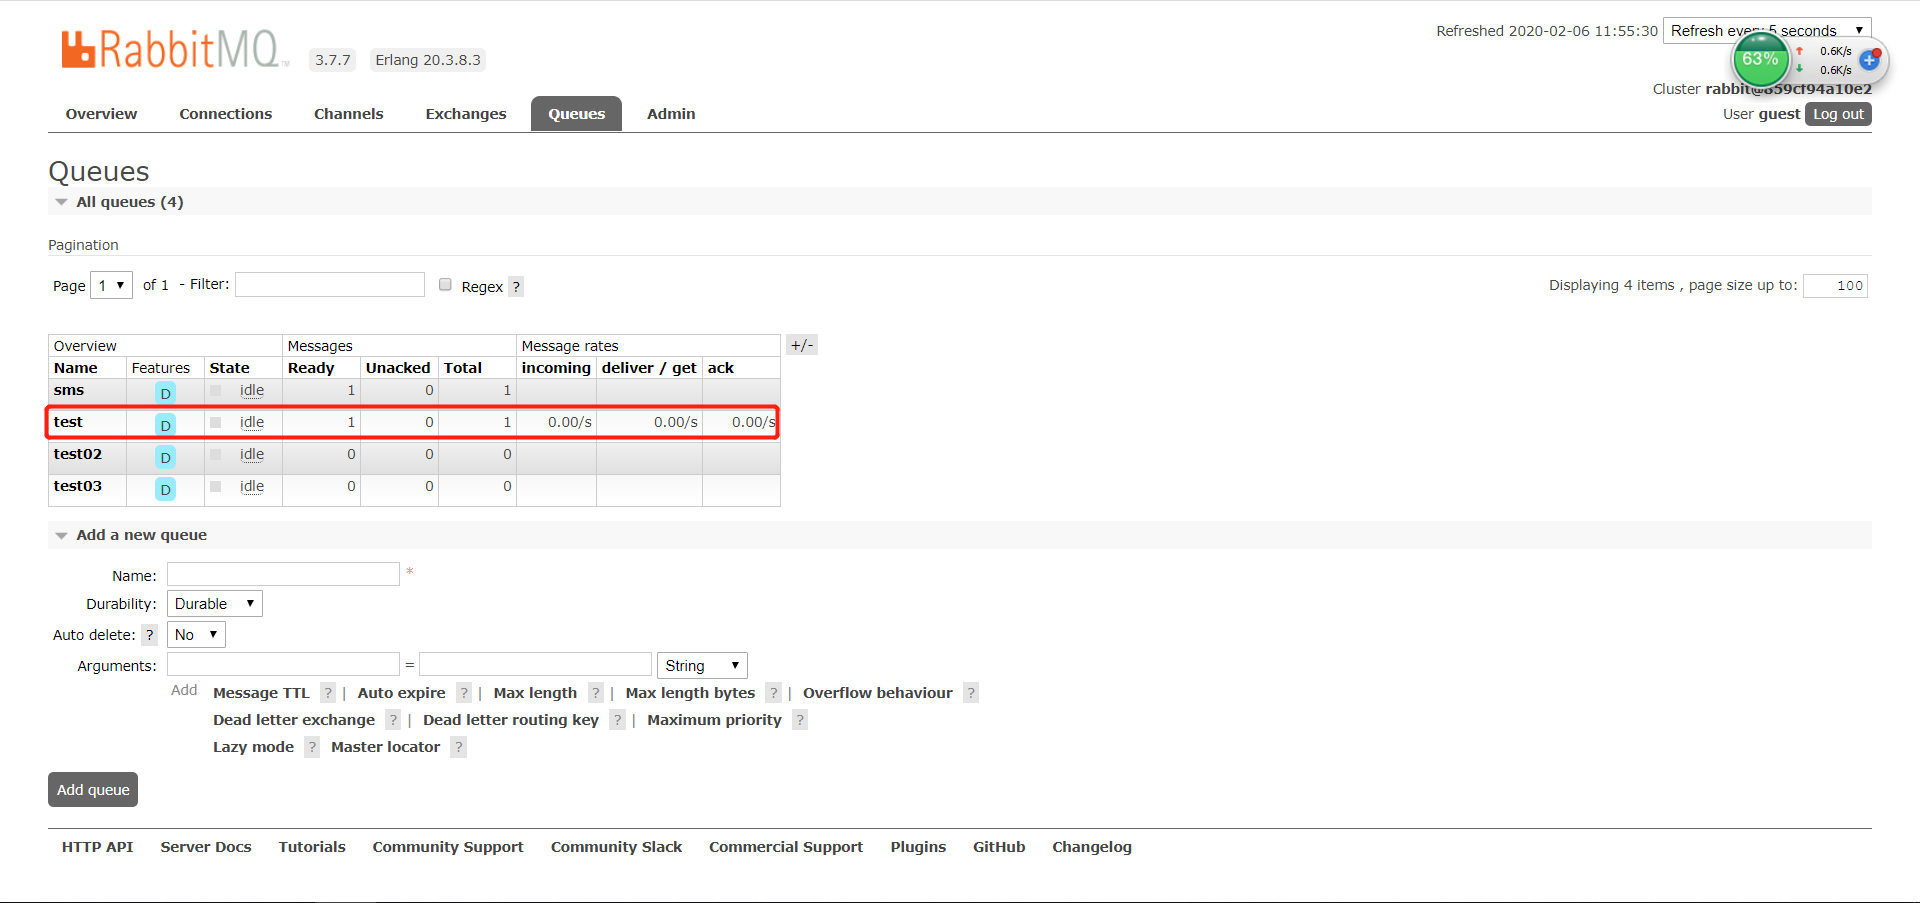Open help icon for Overflow behaviour
The image size is (1920, 903).
971,693
